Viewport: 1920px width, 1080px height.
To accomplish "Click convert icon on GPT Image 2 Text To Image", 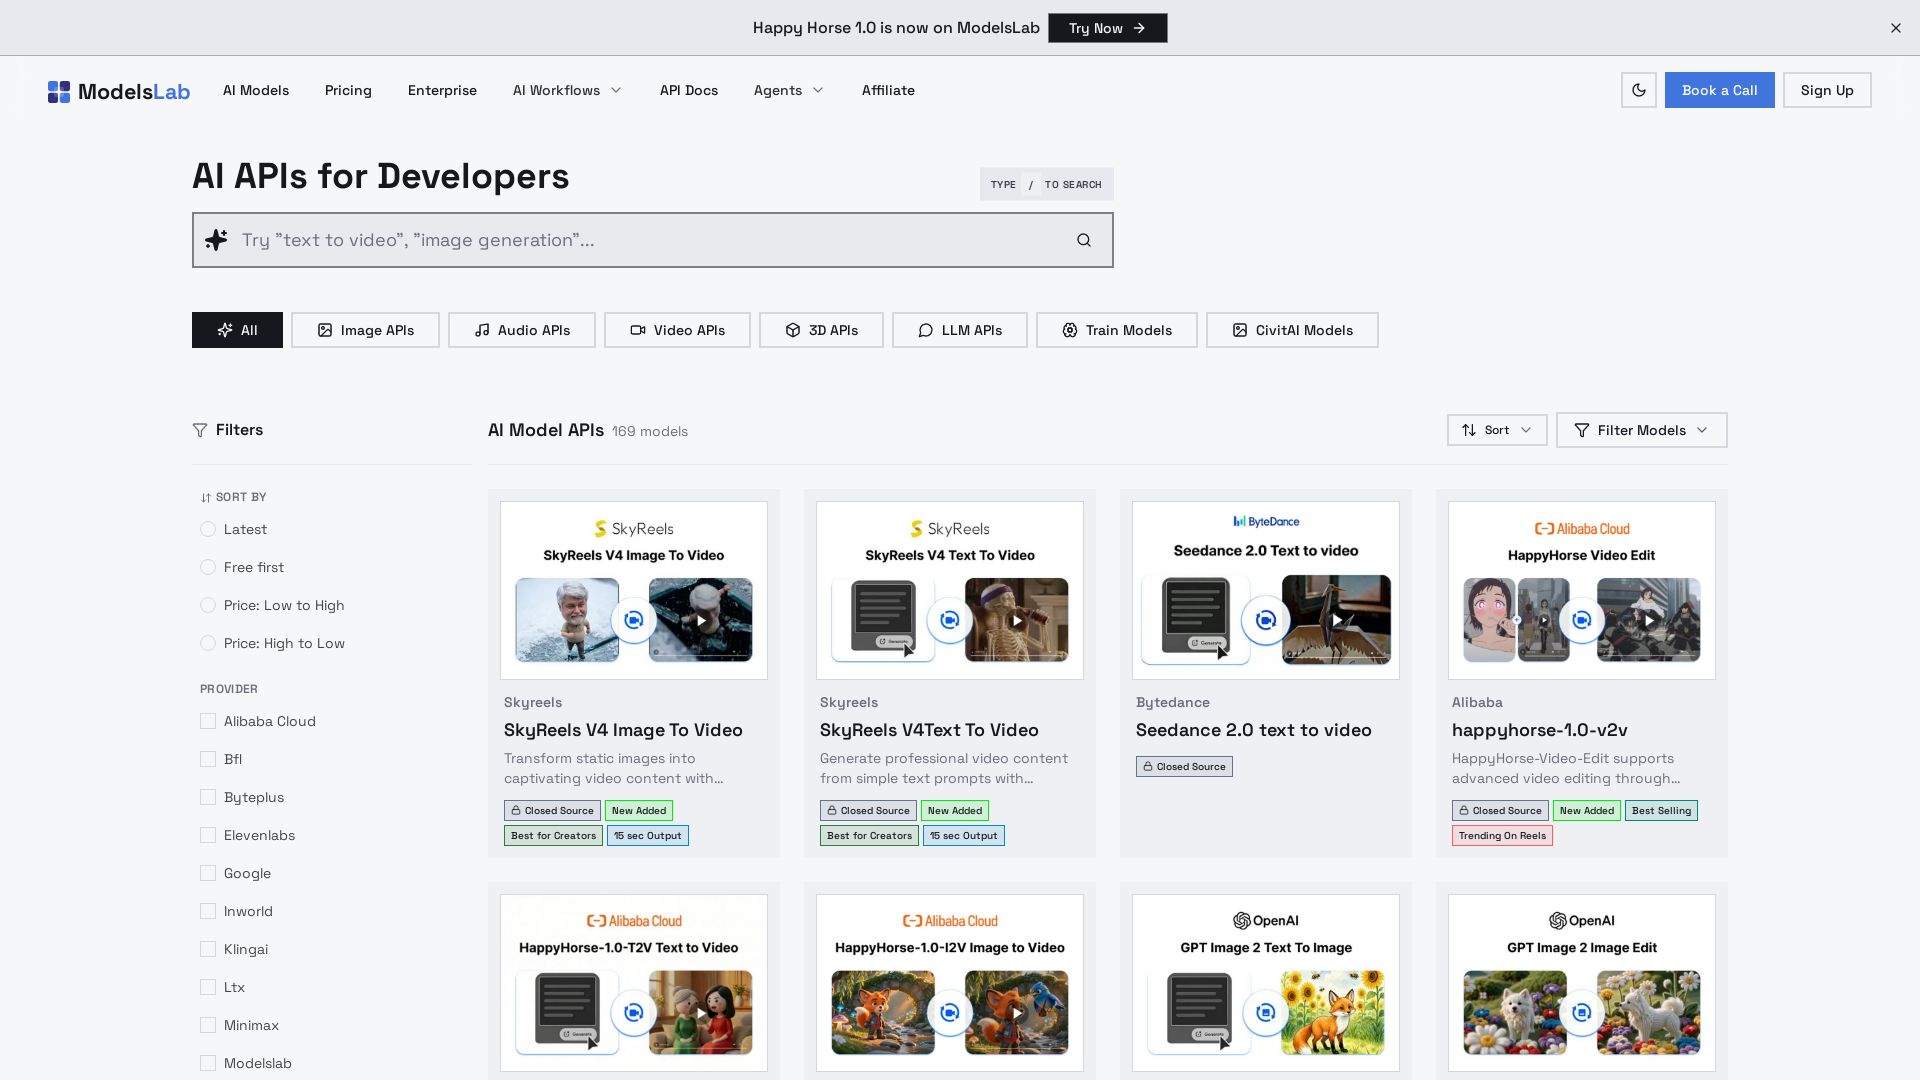I will (1266, 1013).
